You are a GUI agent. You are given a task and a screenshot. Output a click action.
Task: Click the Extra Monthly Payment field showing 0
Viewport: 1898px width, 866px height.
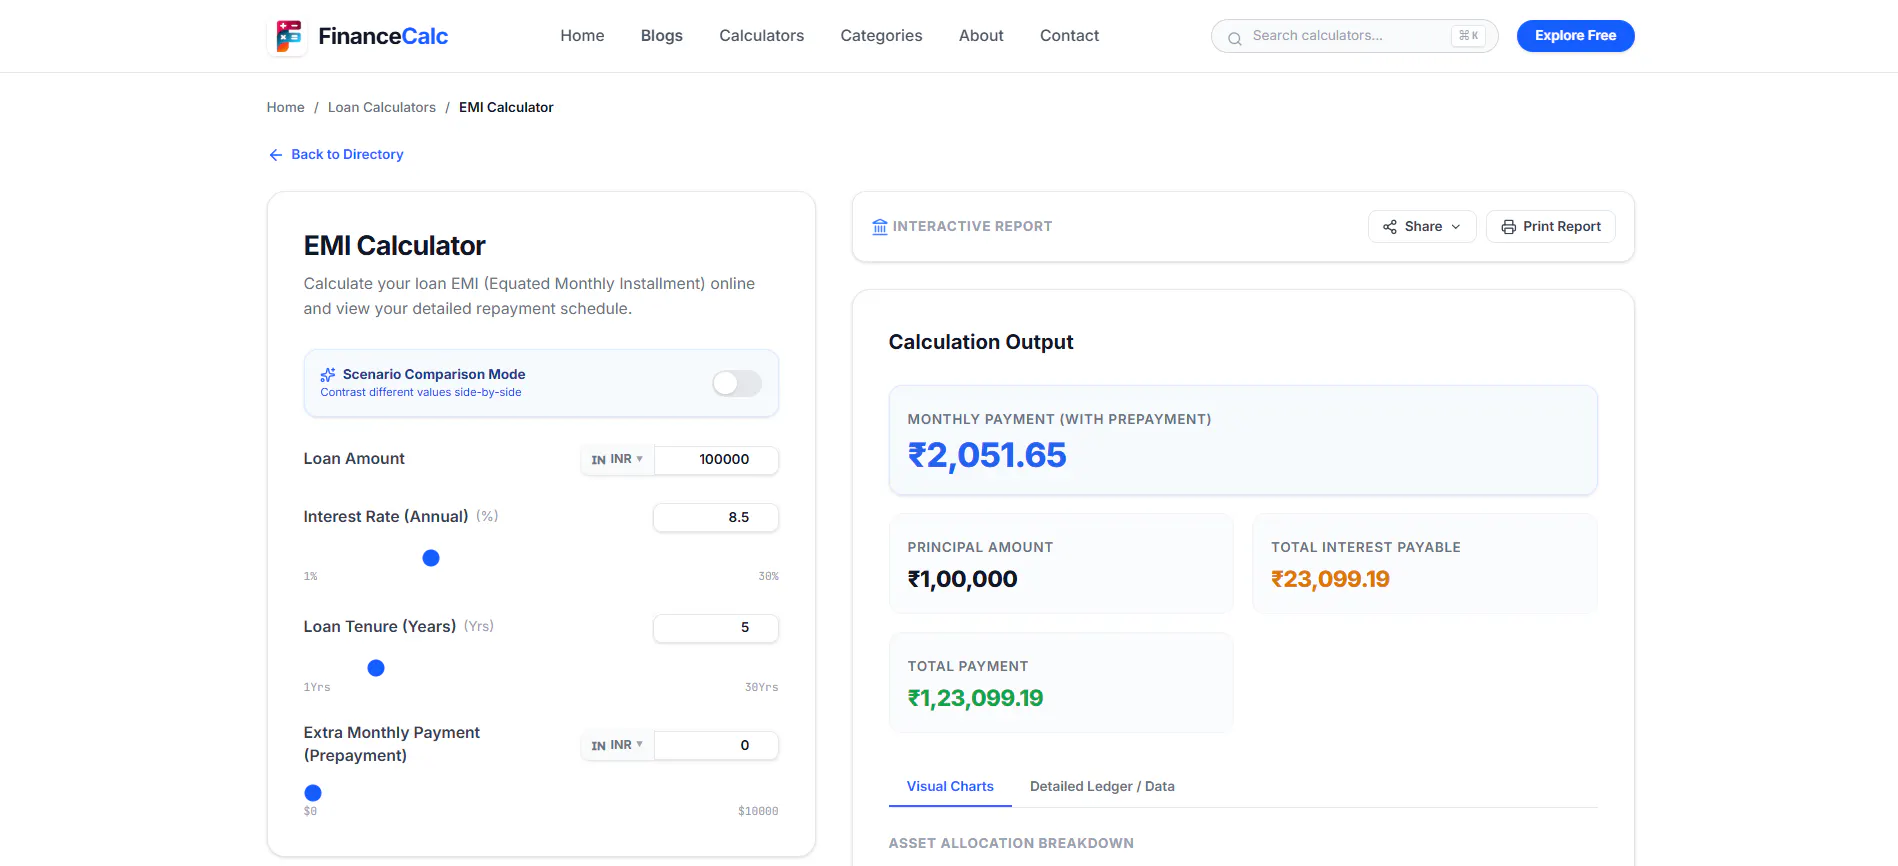(x=716, y=745)
